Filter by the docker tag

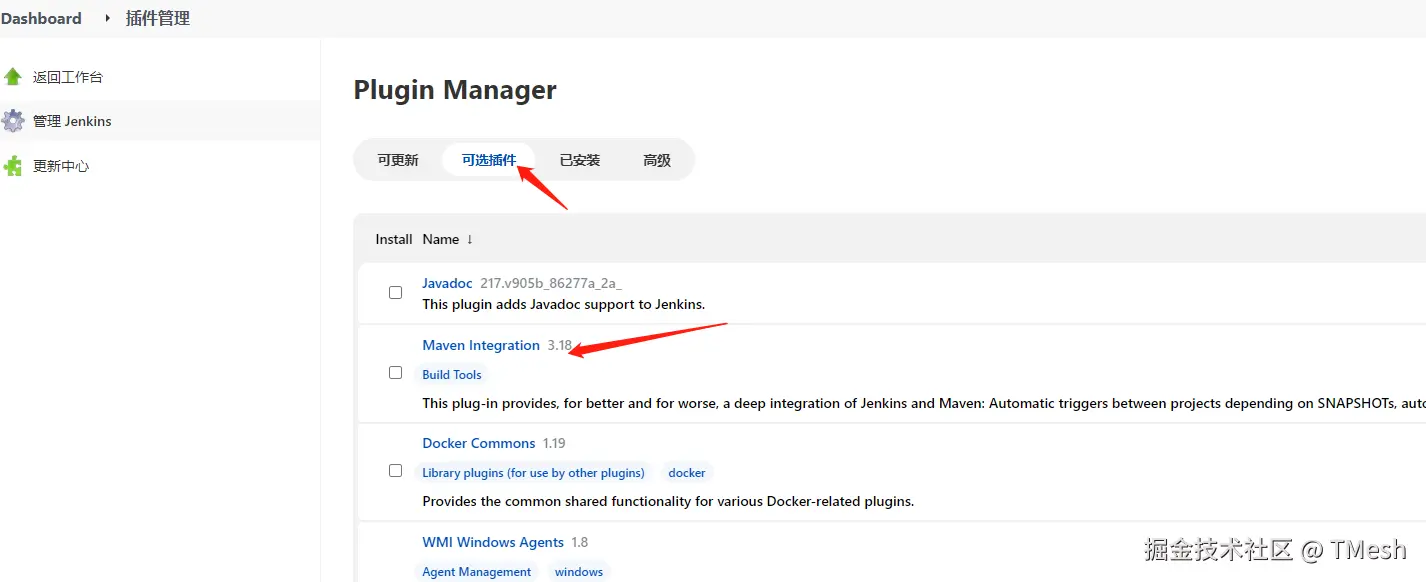point(687,473)
